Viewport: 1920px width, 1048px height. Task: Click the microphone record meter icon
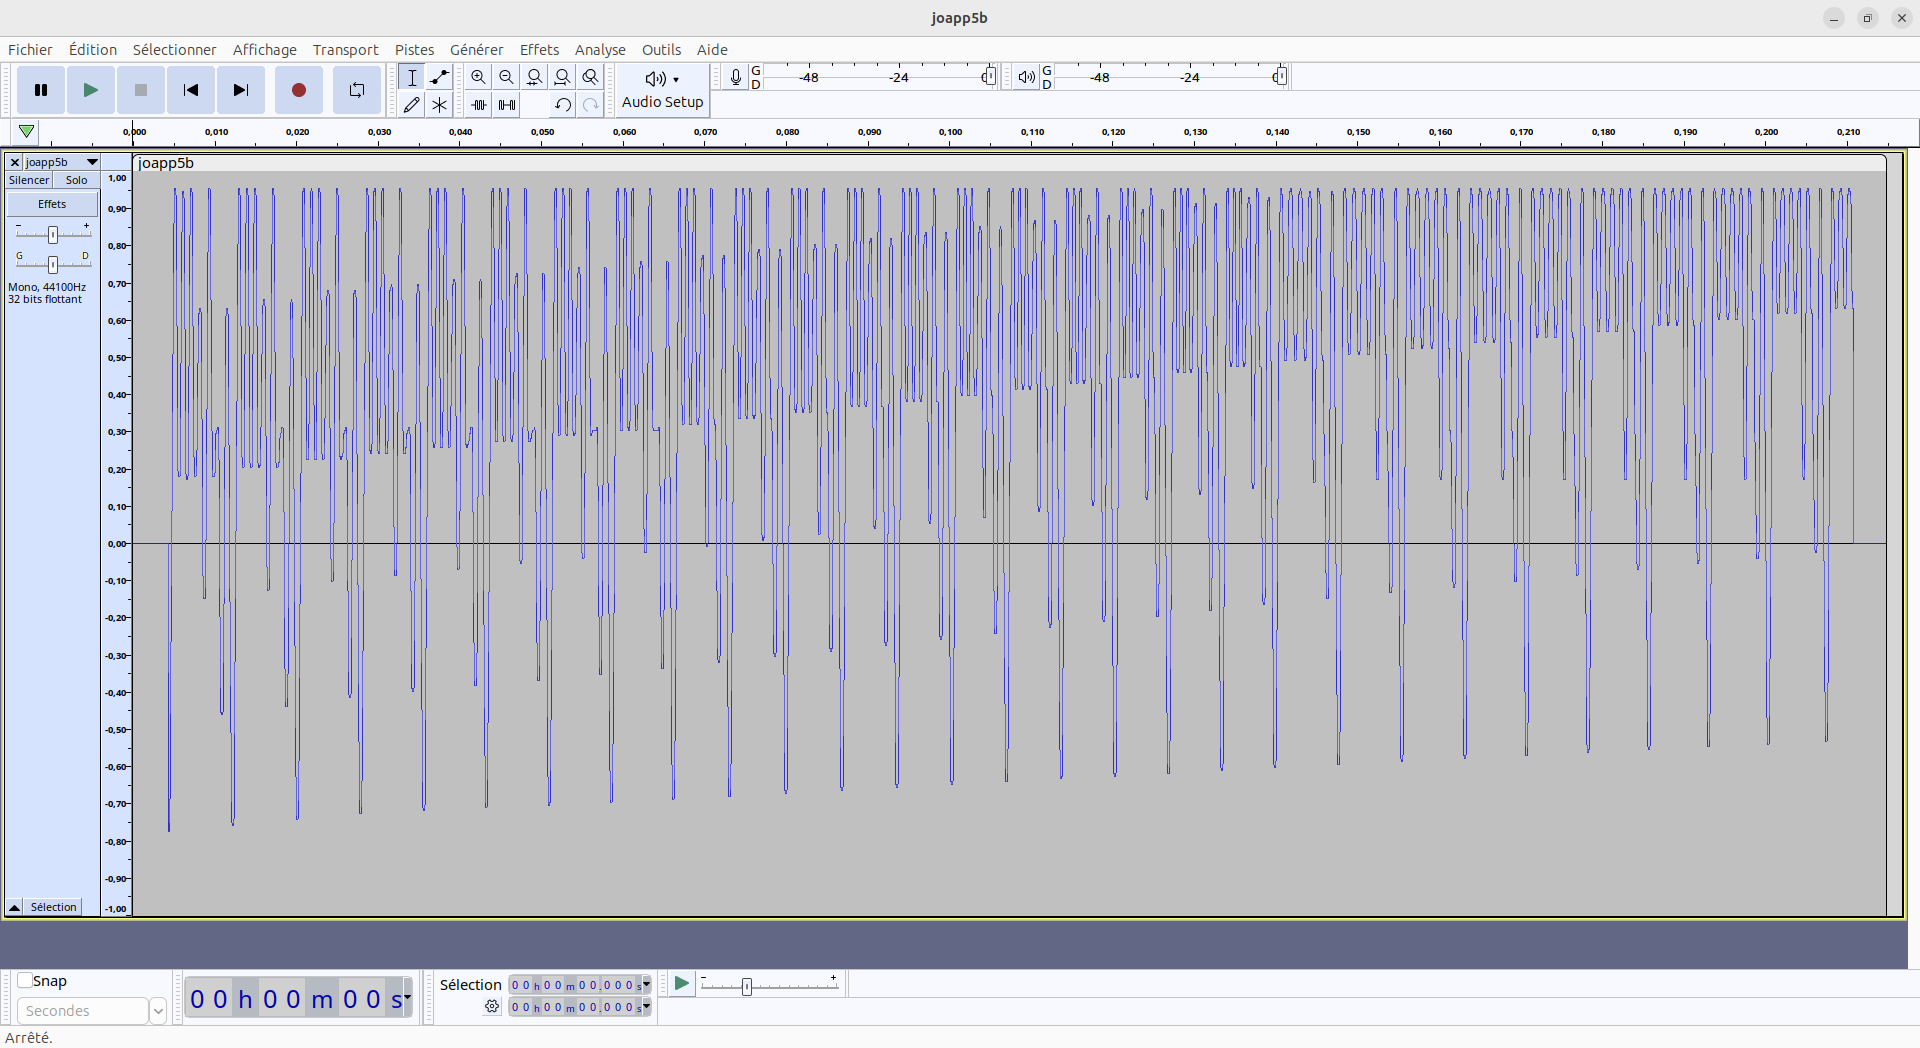[x=736, y=77]
